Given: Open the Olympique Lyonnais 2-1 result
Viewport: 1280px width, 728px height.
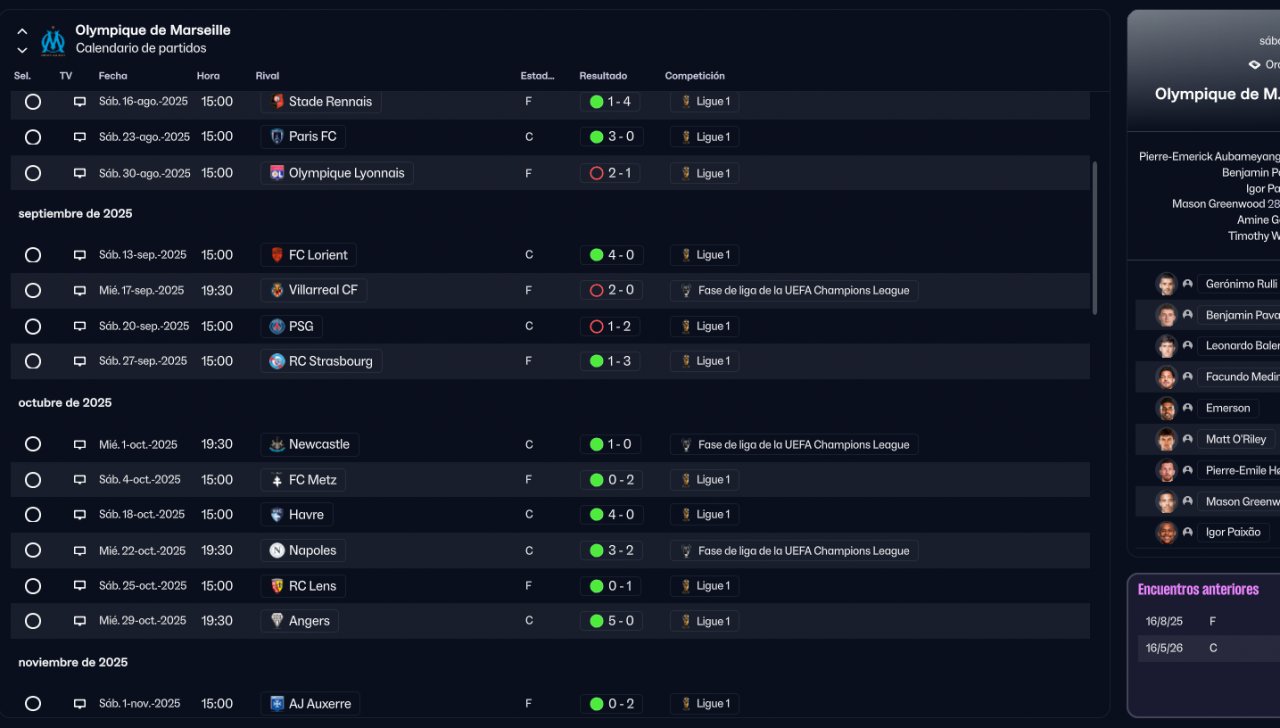Looking at the screenshot, I should click(610, 173).
